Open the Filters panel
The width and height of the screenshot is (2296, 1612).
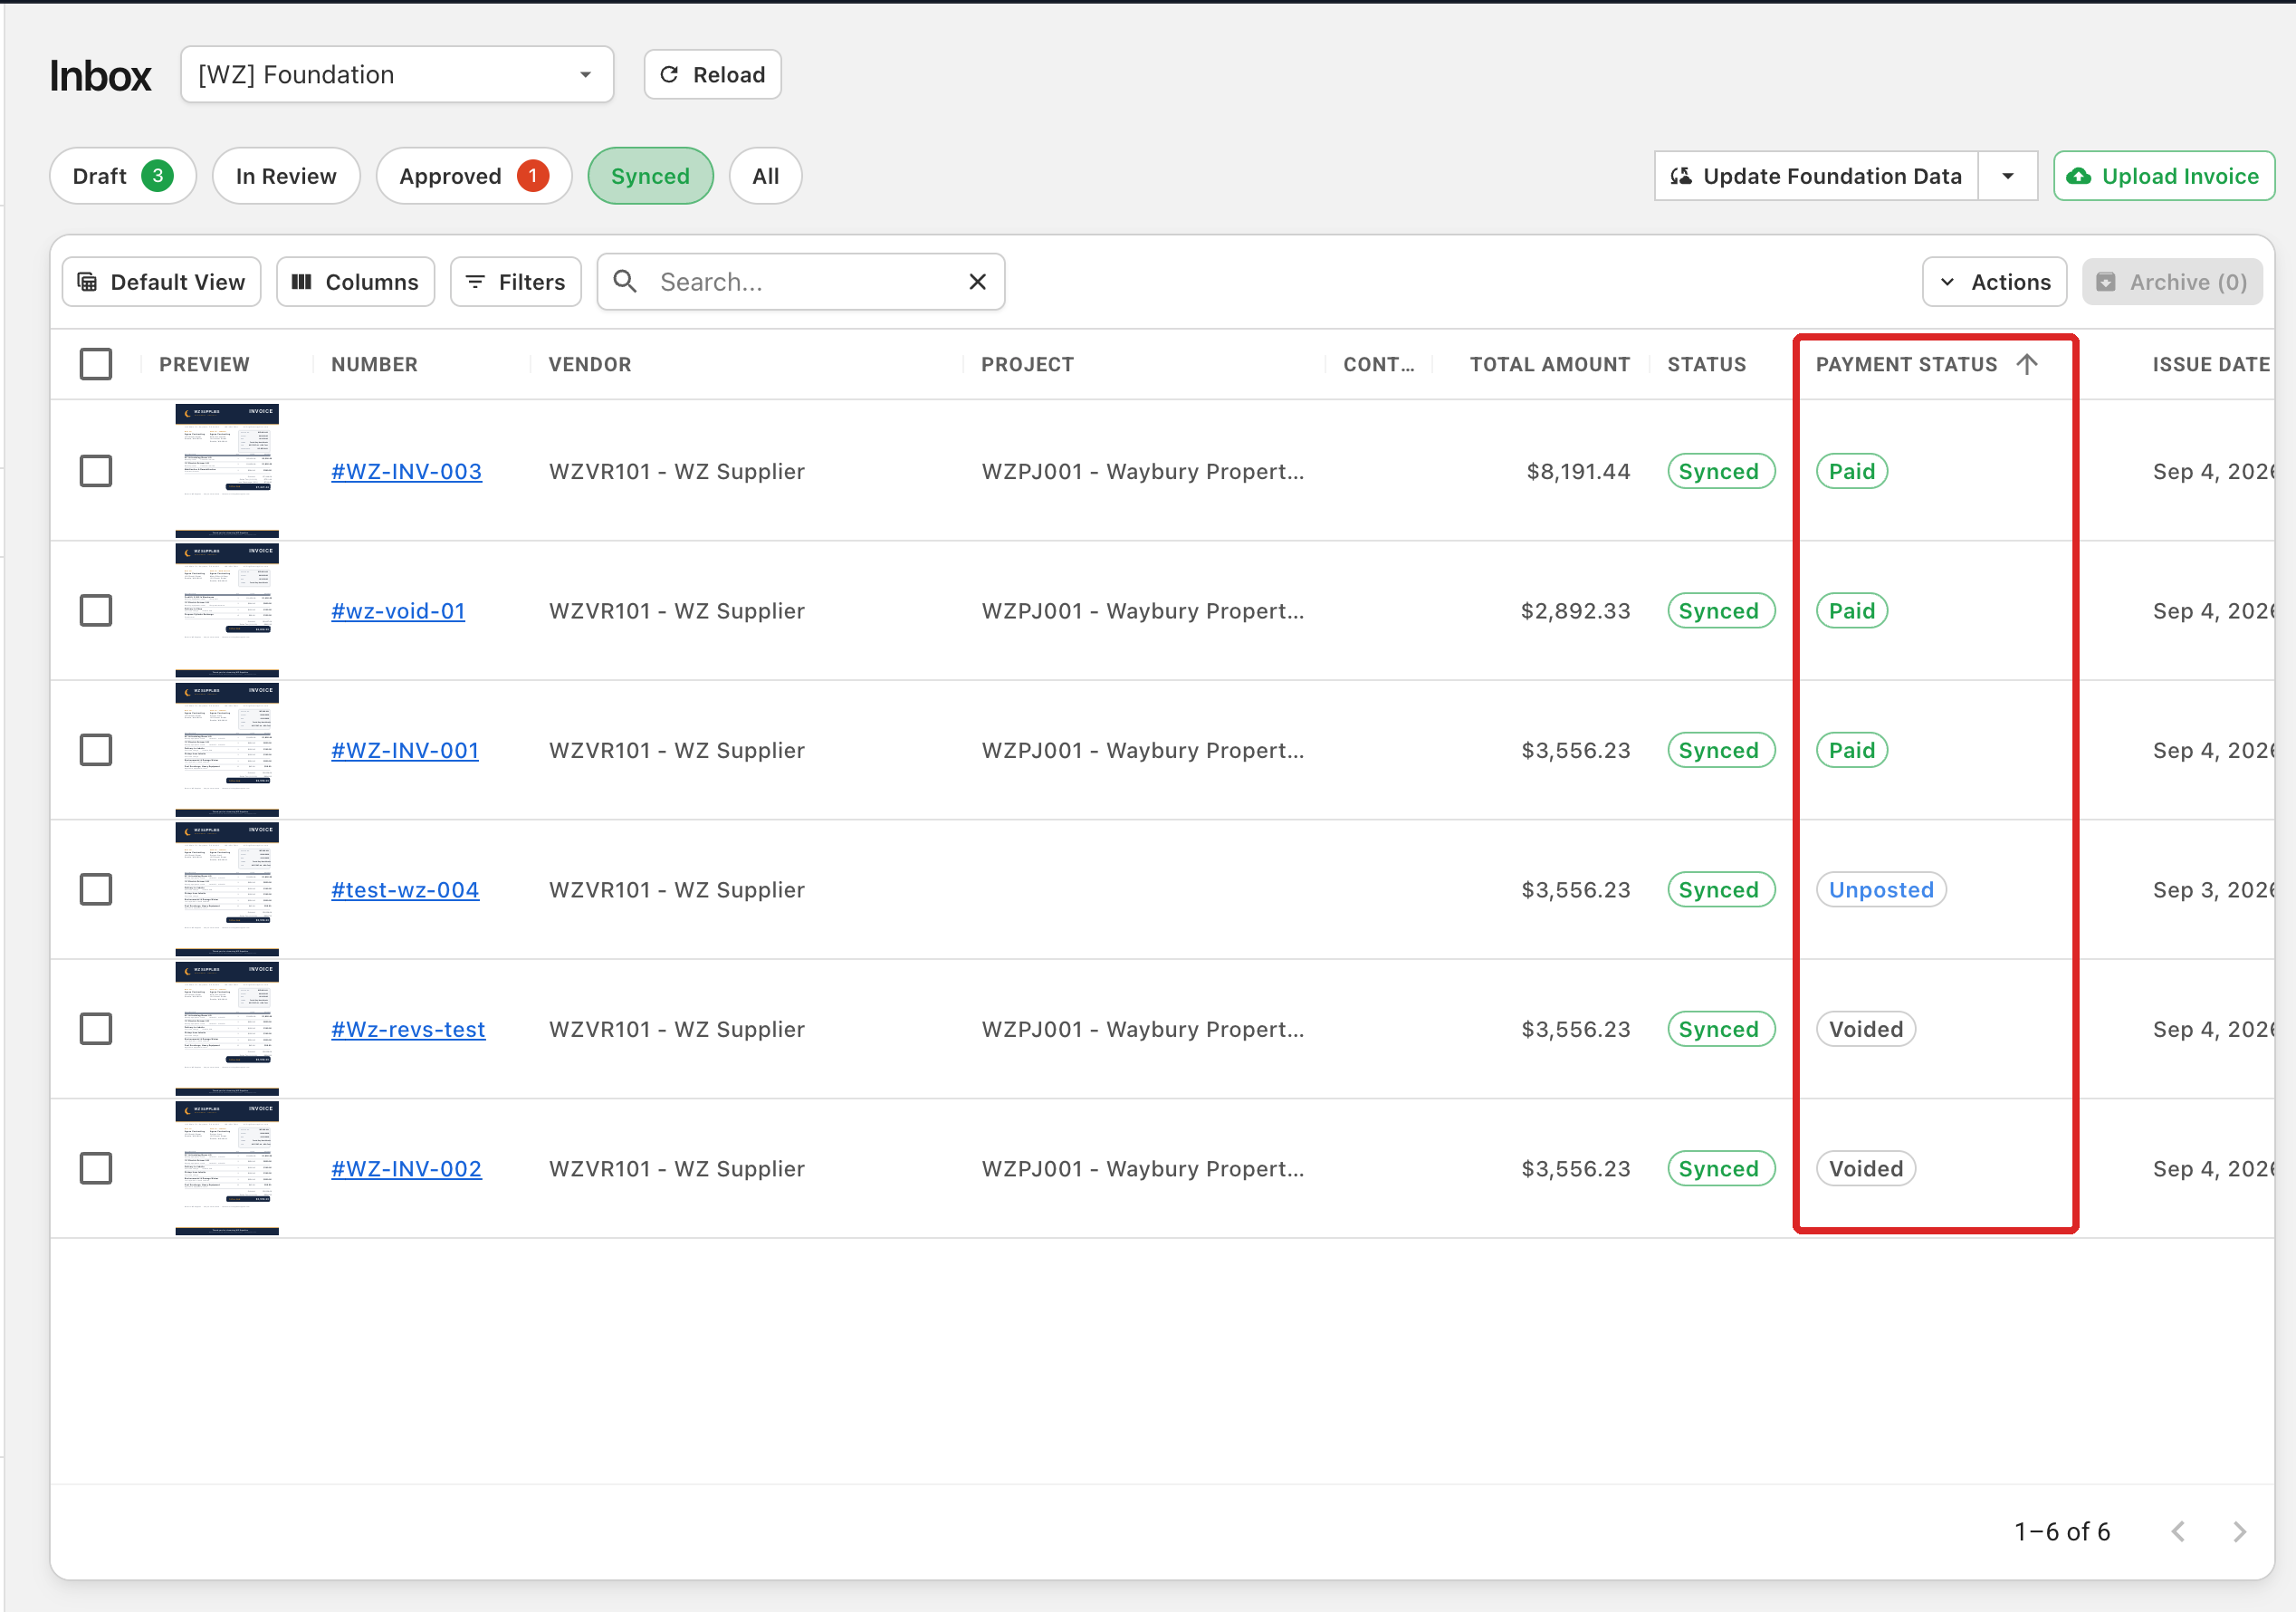(516, 282)
